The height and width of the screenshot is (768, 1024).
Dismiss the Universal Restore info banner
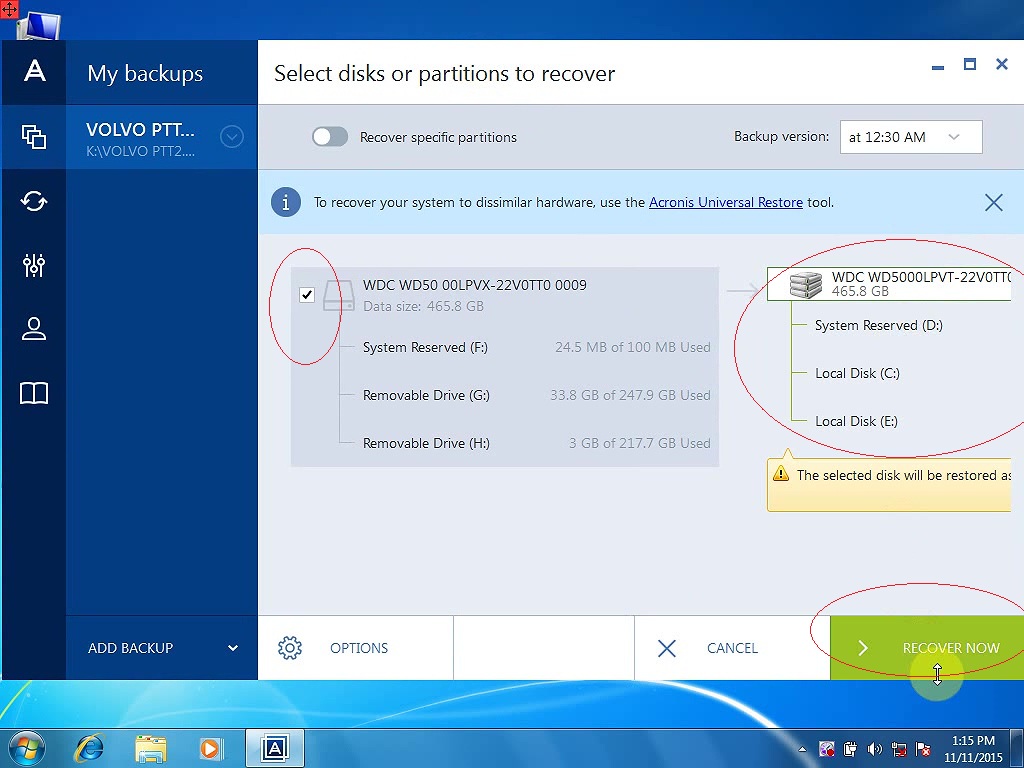(993, 202)
